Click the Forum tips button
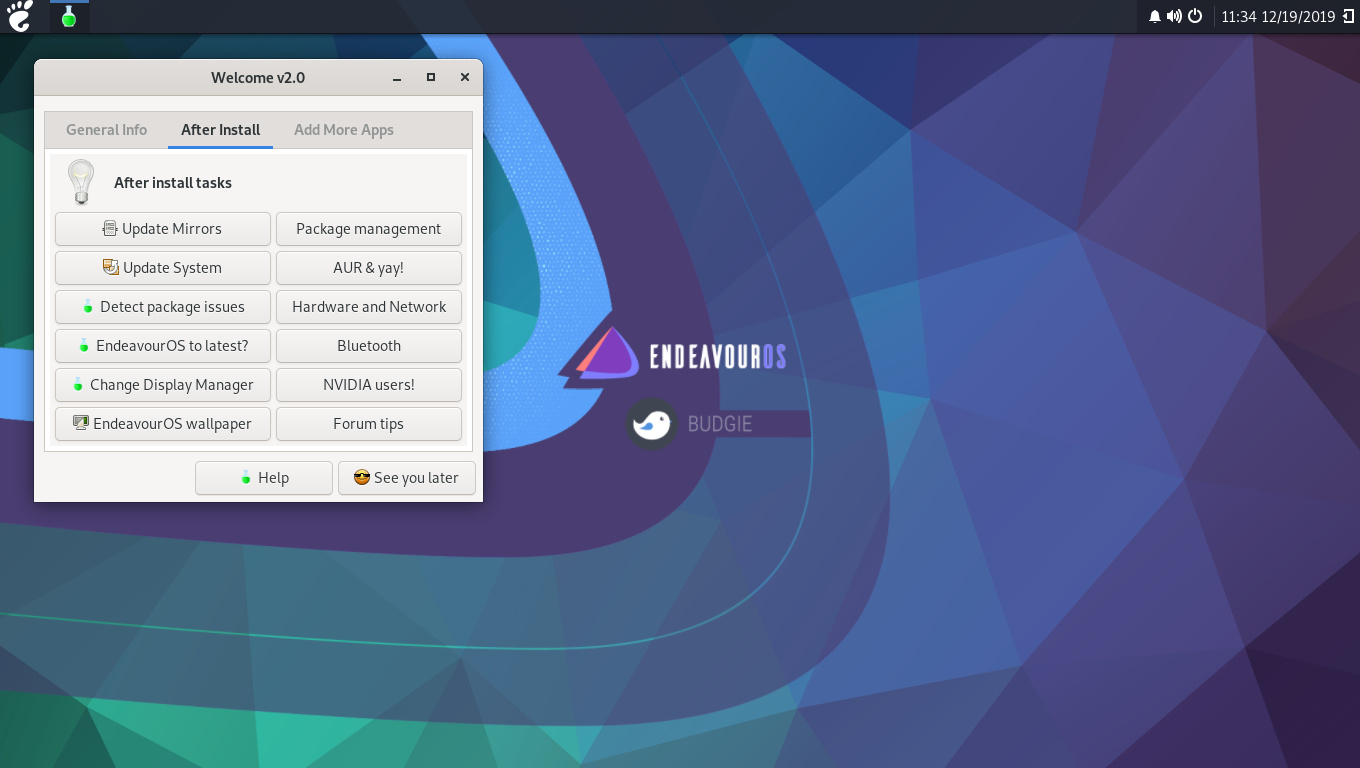Viewport: 1360px width, 768px height. 368,424
